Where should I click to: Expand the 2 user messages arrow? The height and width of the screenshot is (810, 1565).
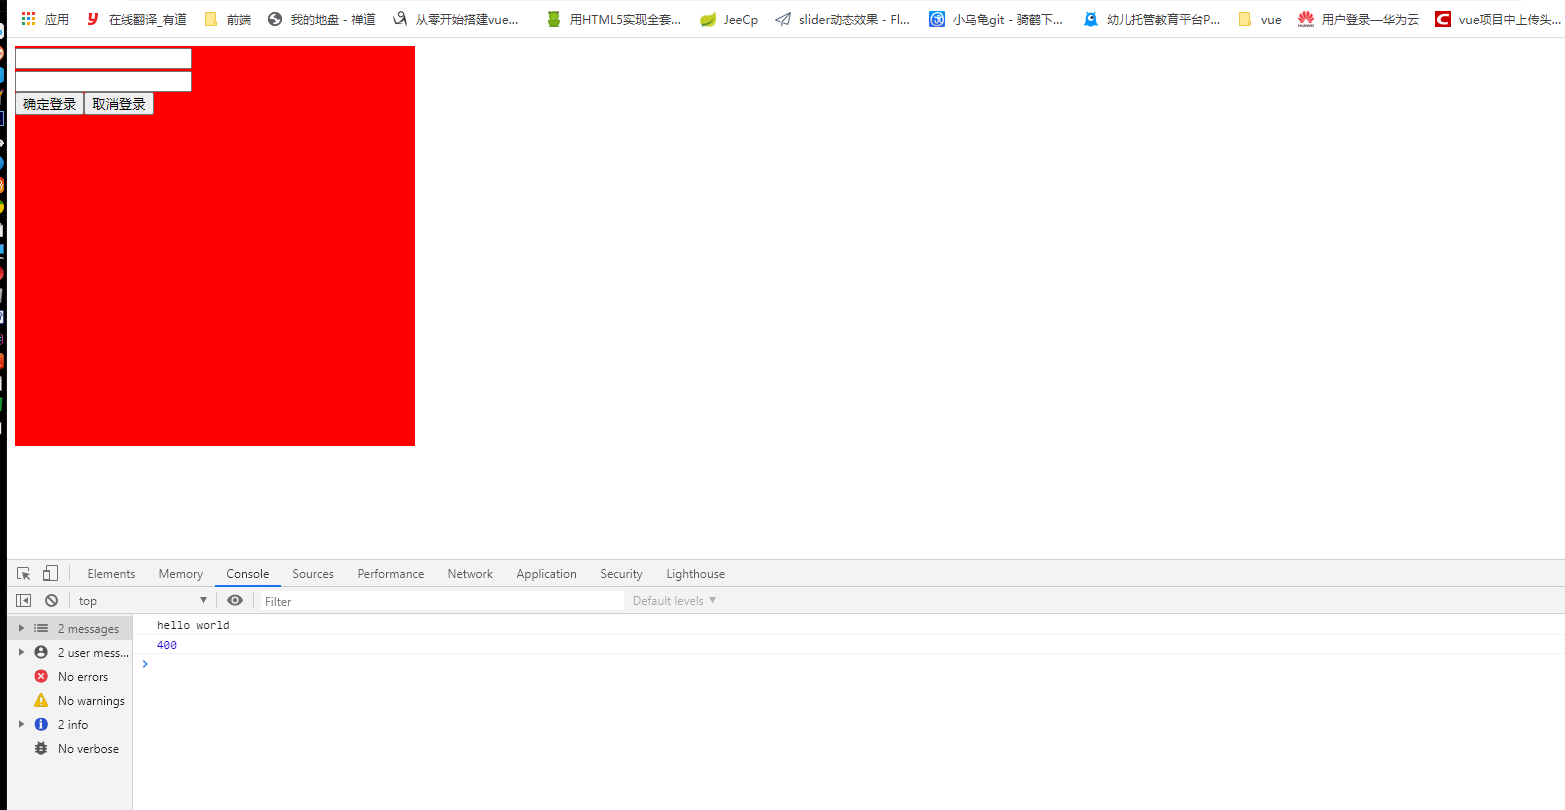21,653
